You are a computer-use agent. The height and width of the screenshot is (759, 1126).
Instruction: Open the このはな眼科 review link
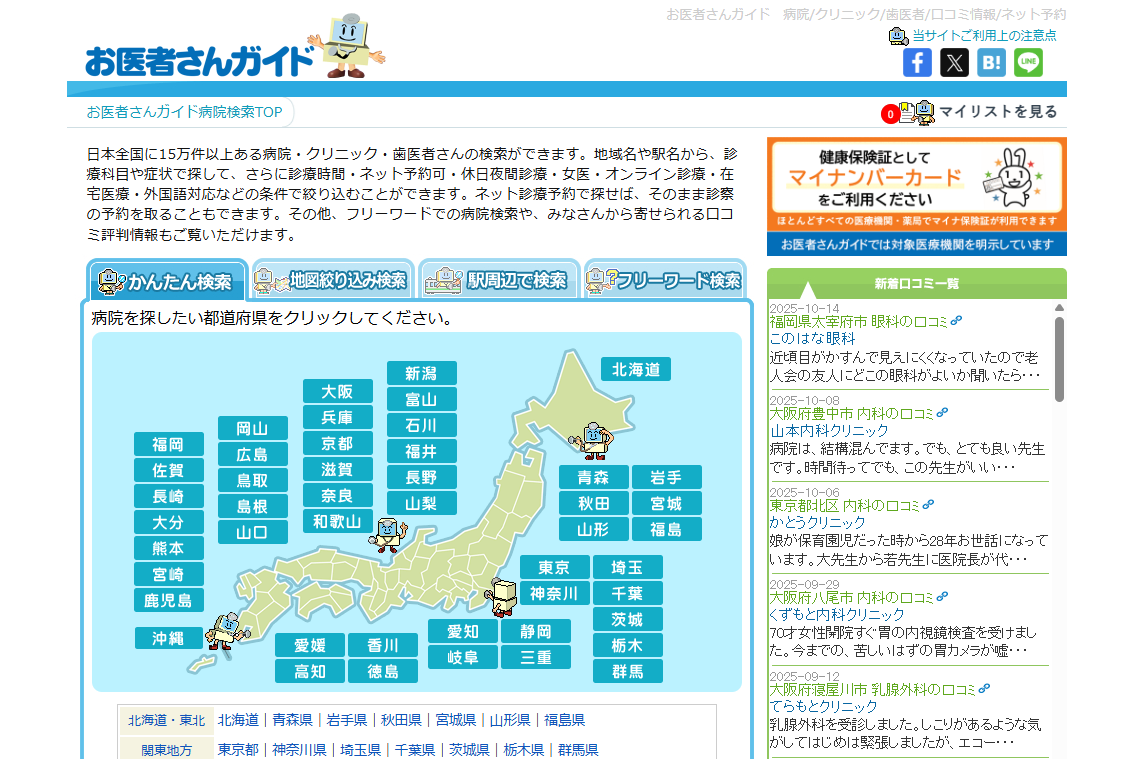tap(805, 339)
